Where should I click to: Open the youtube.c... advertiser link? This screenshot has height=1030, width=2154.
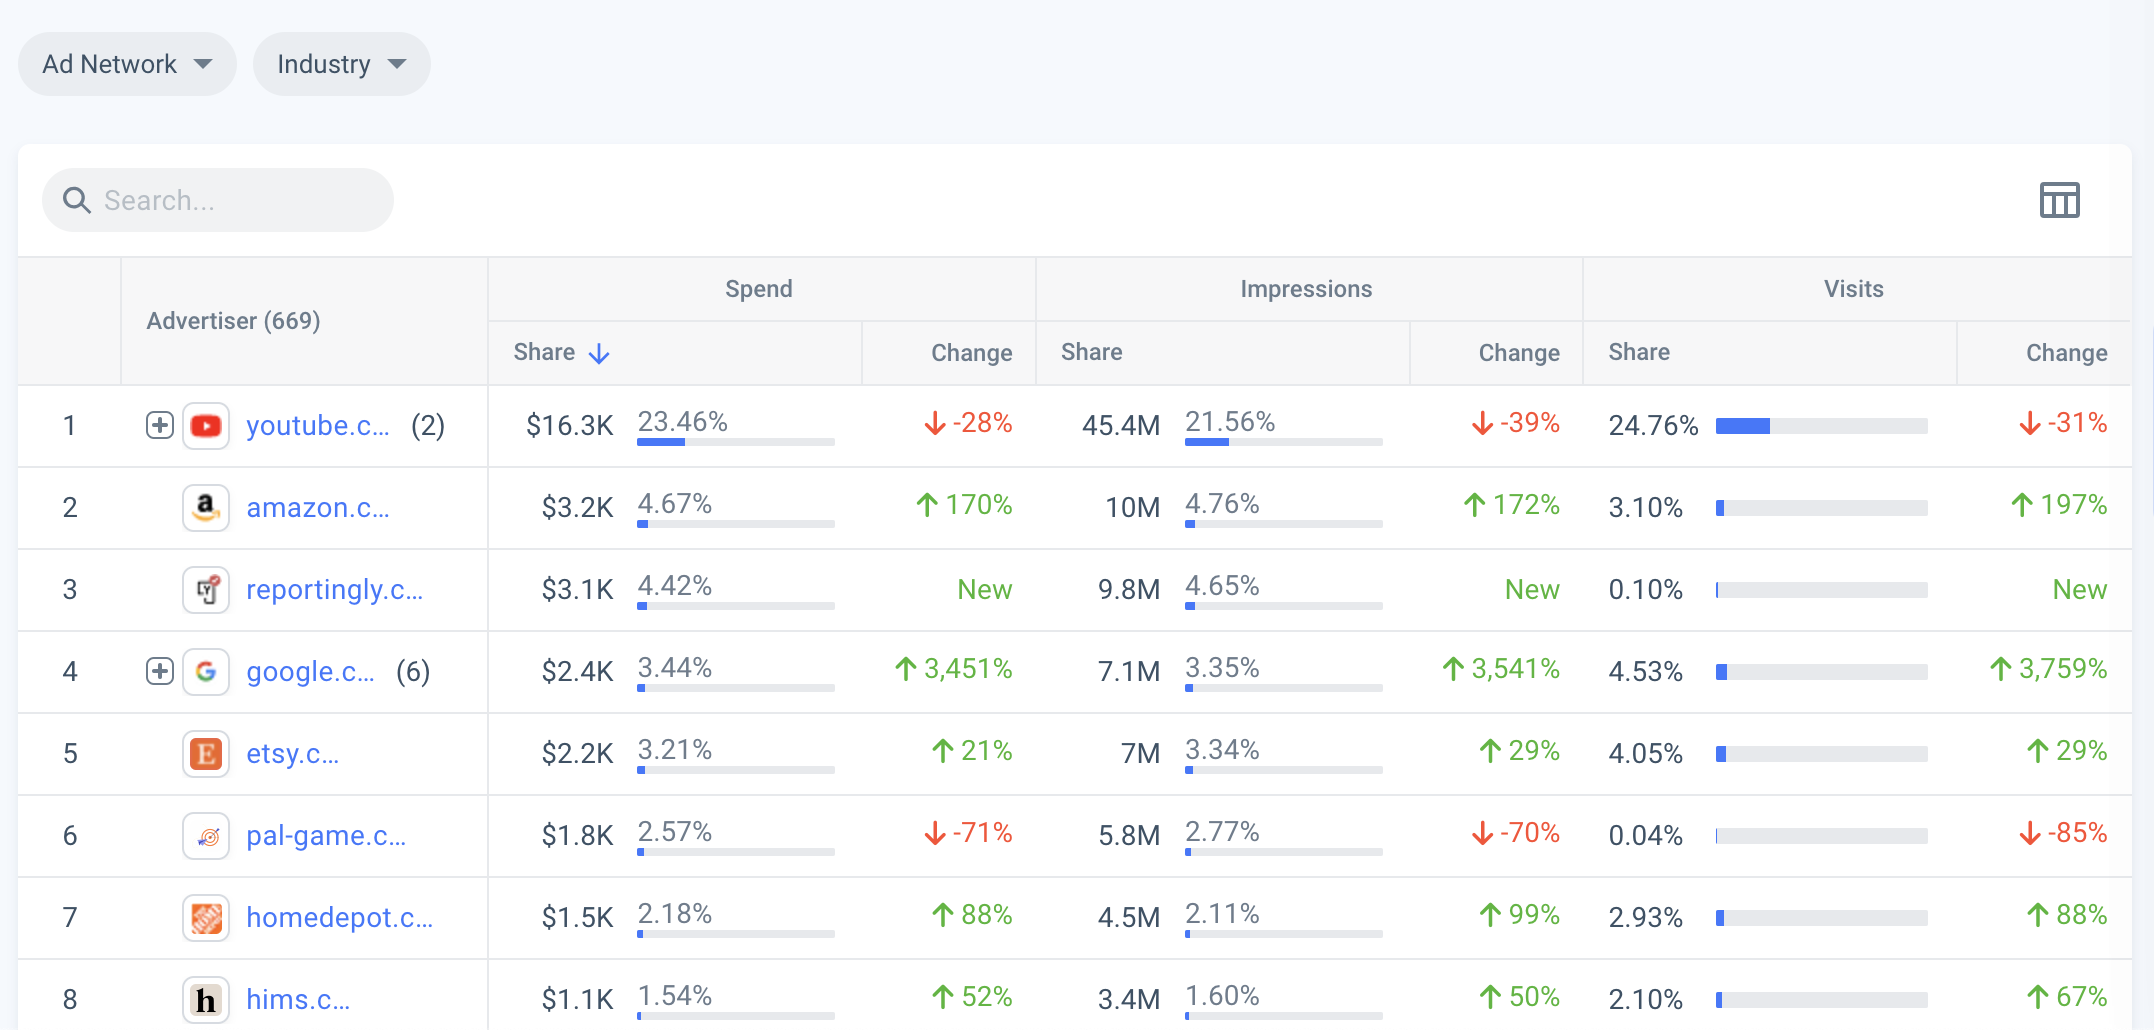[x=318, y=426]
